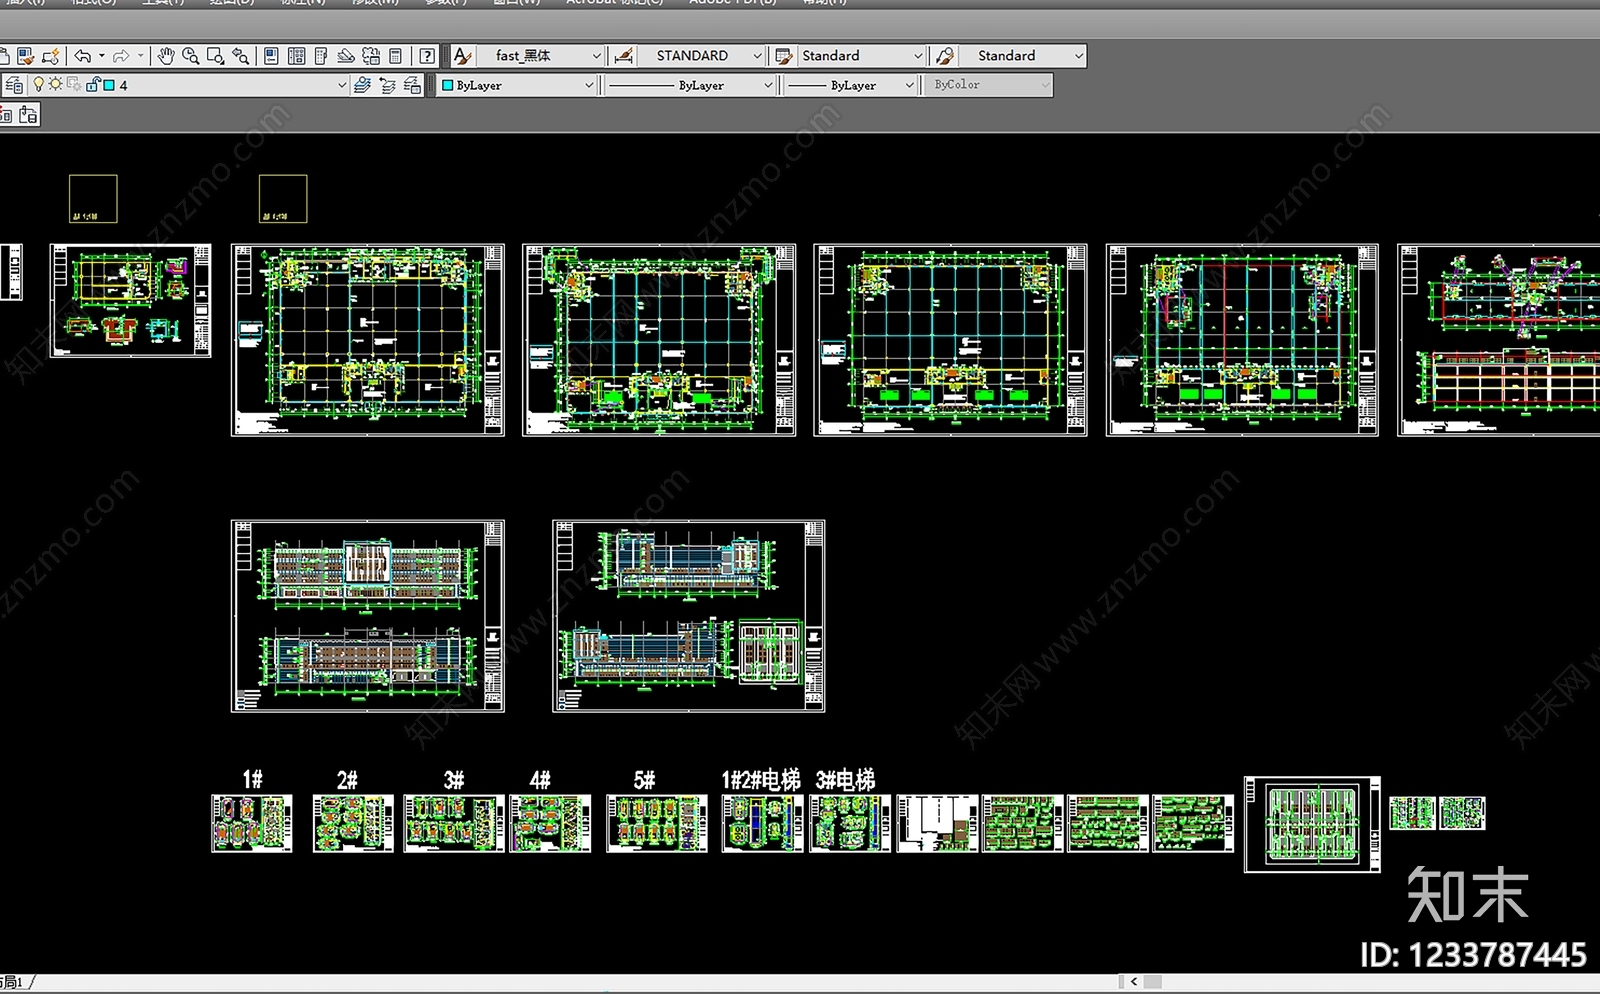The image size is (1600, 994).
Task: Select the 3# drawing sheet thumbnail
Action: (454, 823)
